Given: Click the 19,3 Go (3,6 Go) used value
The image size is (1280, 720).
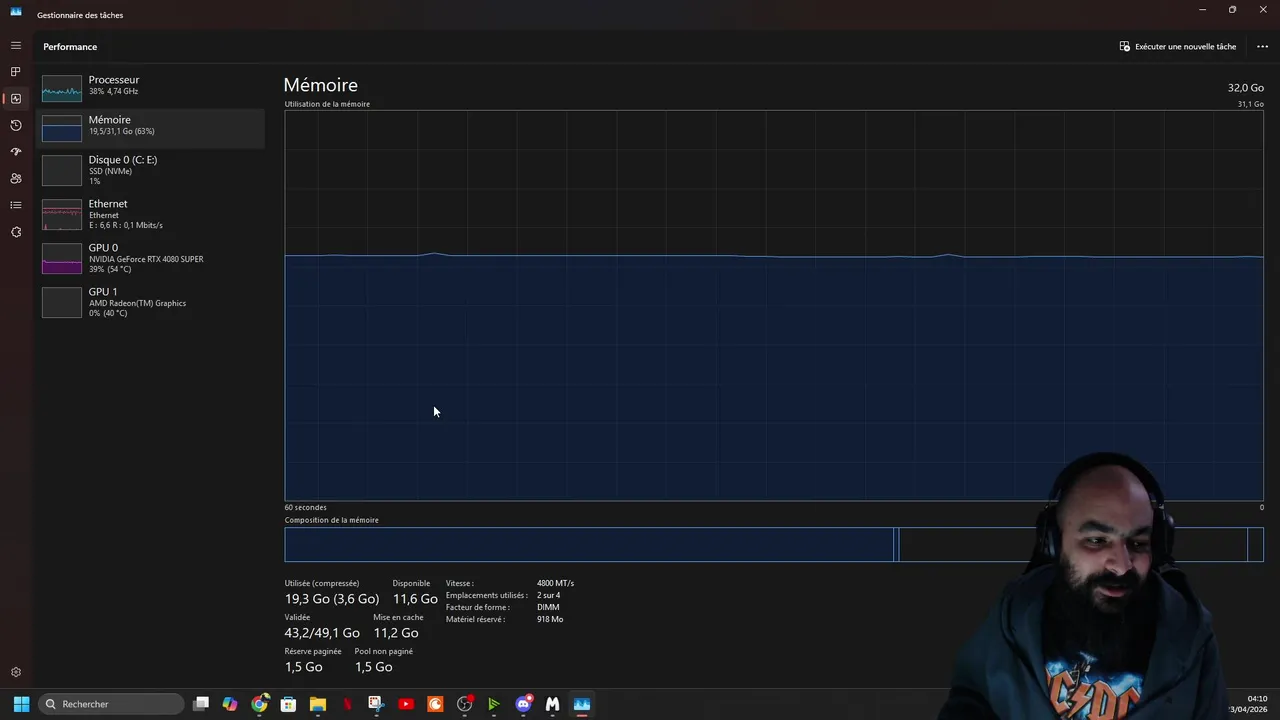Looking at the screenshot, I should point(332,599).
